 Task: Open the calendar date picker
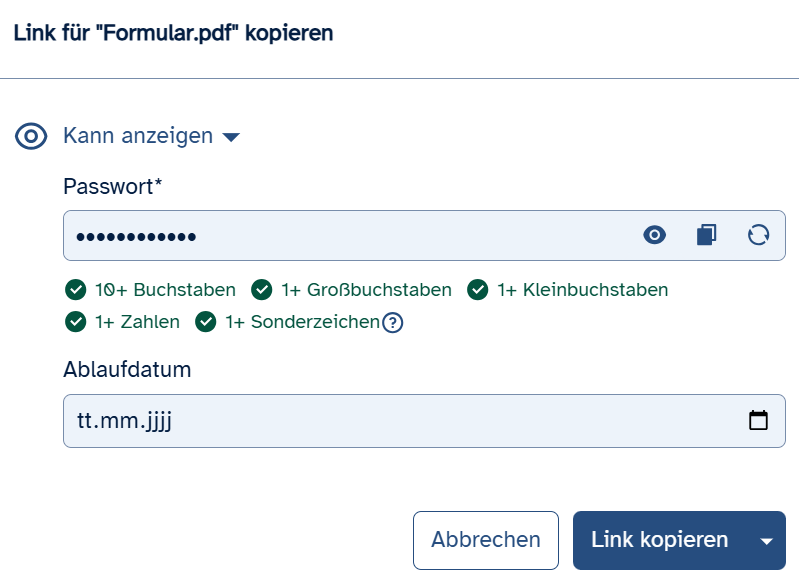pyautogui.click(x=759, y=420)
